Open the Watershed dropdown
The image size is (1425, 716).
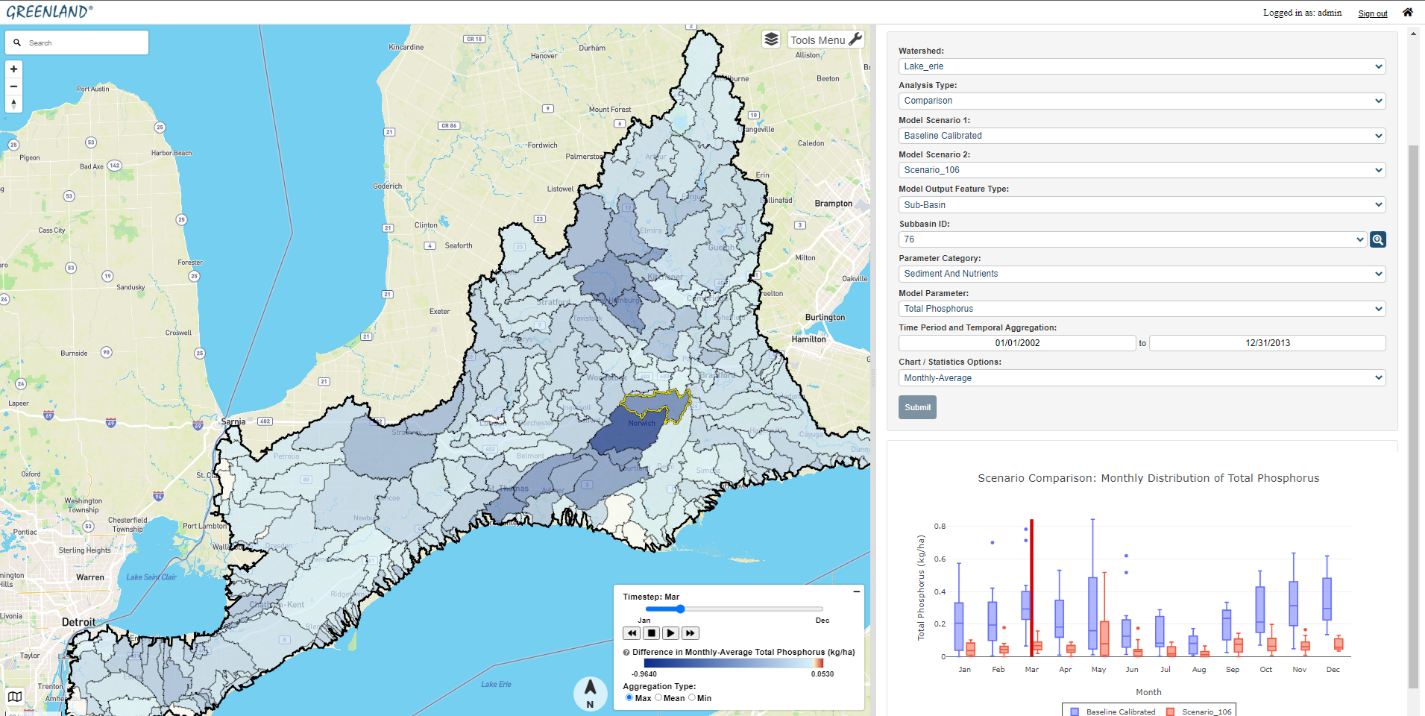click(x=1141, y=67)
